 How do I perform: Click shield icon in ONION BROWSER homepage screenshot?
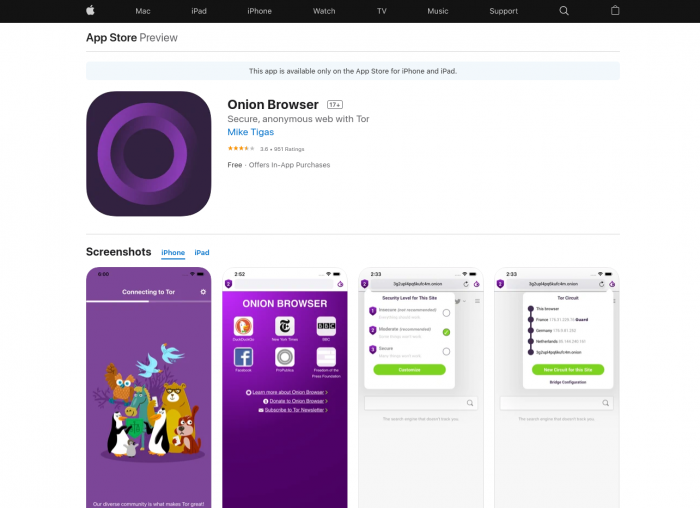coord(229,284)
